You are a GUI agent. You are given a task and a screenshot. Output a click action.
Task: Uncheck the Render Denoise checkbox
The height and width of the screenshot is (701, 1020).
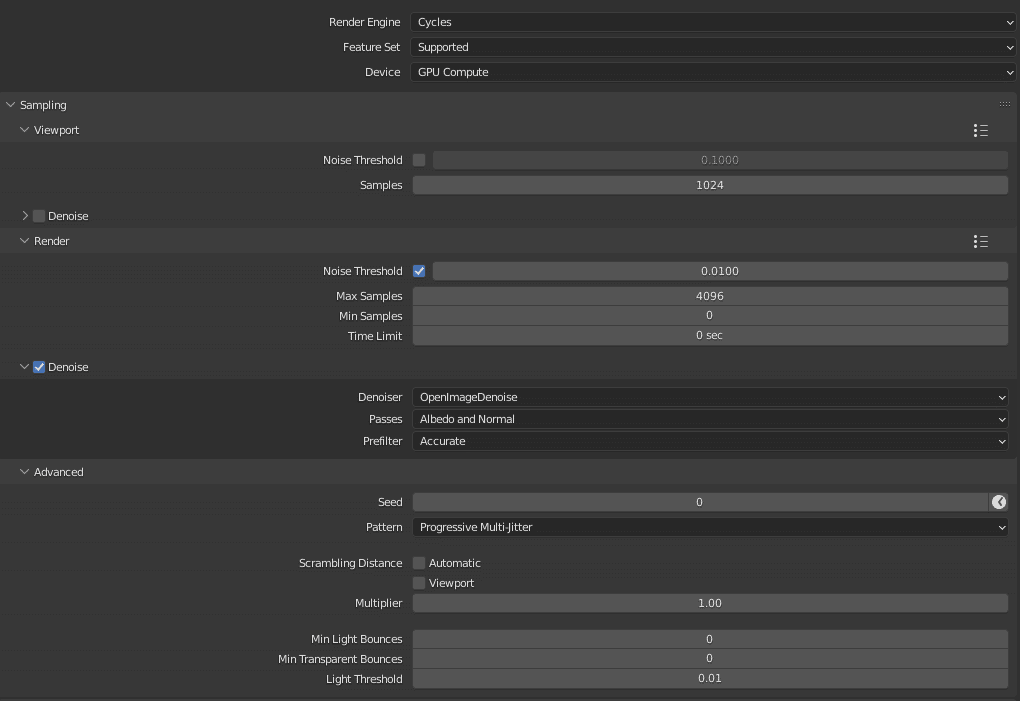[x=39, y=367]
